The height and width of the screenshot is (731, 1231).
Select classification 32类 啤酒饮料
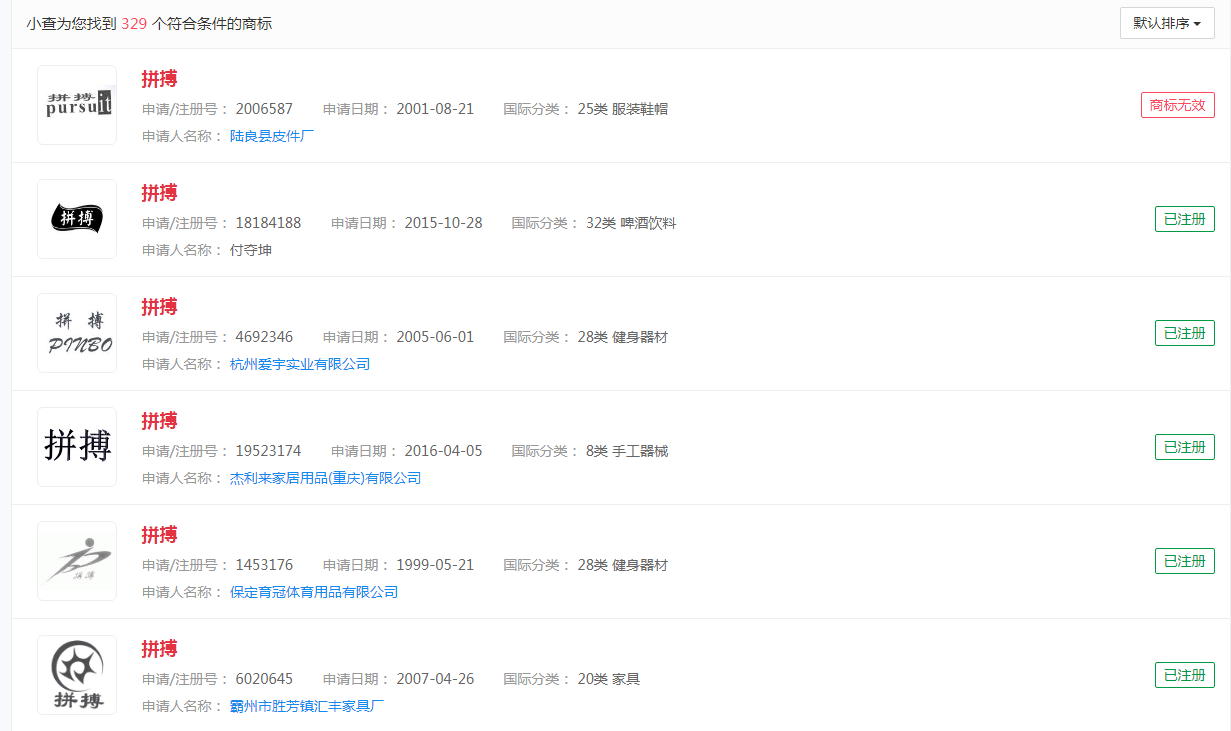631,223
